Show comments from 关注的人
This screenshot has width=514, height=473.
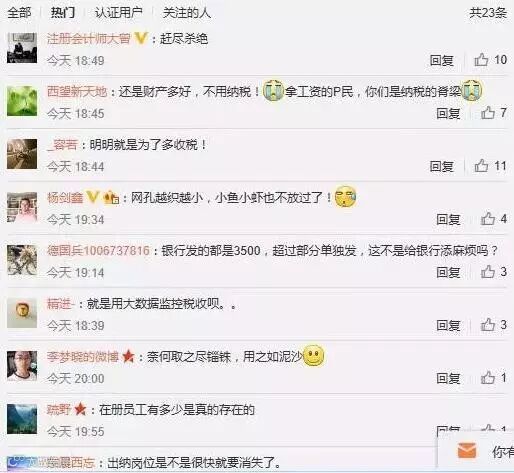pyautogui.click(x=187, y=13)
